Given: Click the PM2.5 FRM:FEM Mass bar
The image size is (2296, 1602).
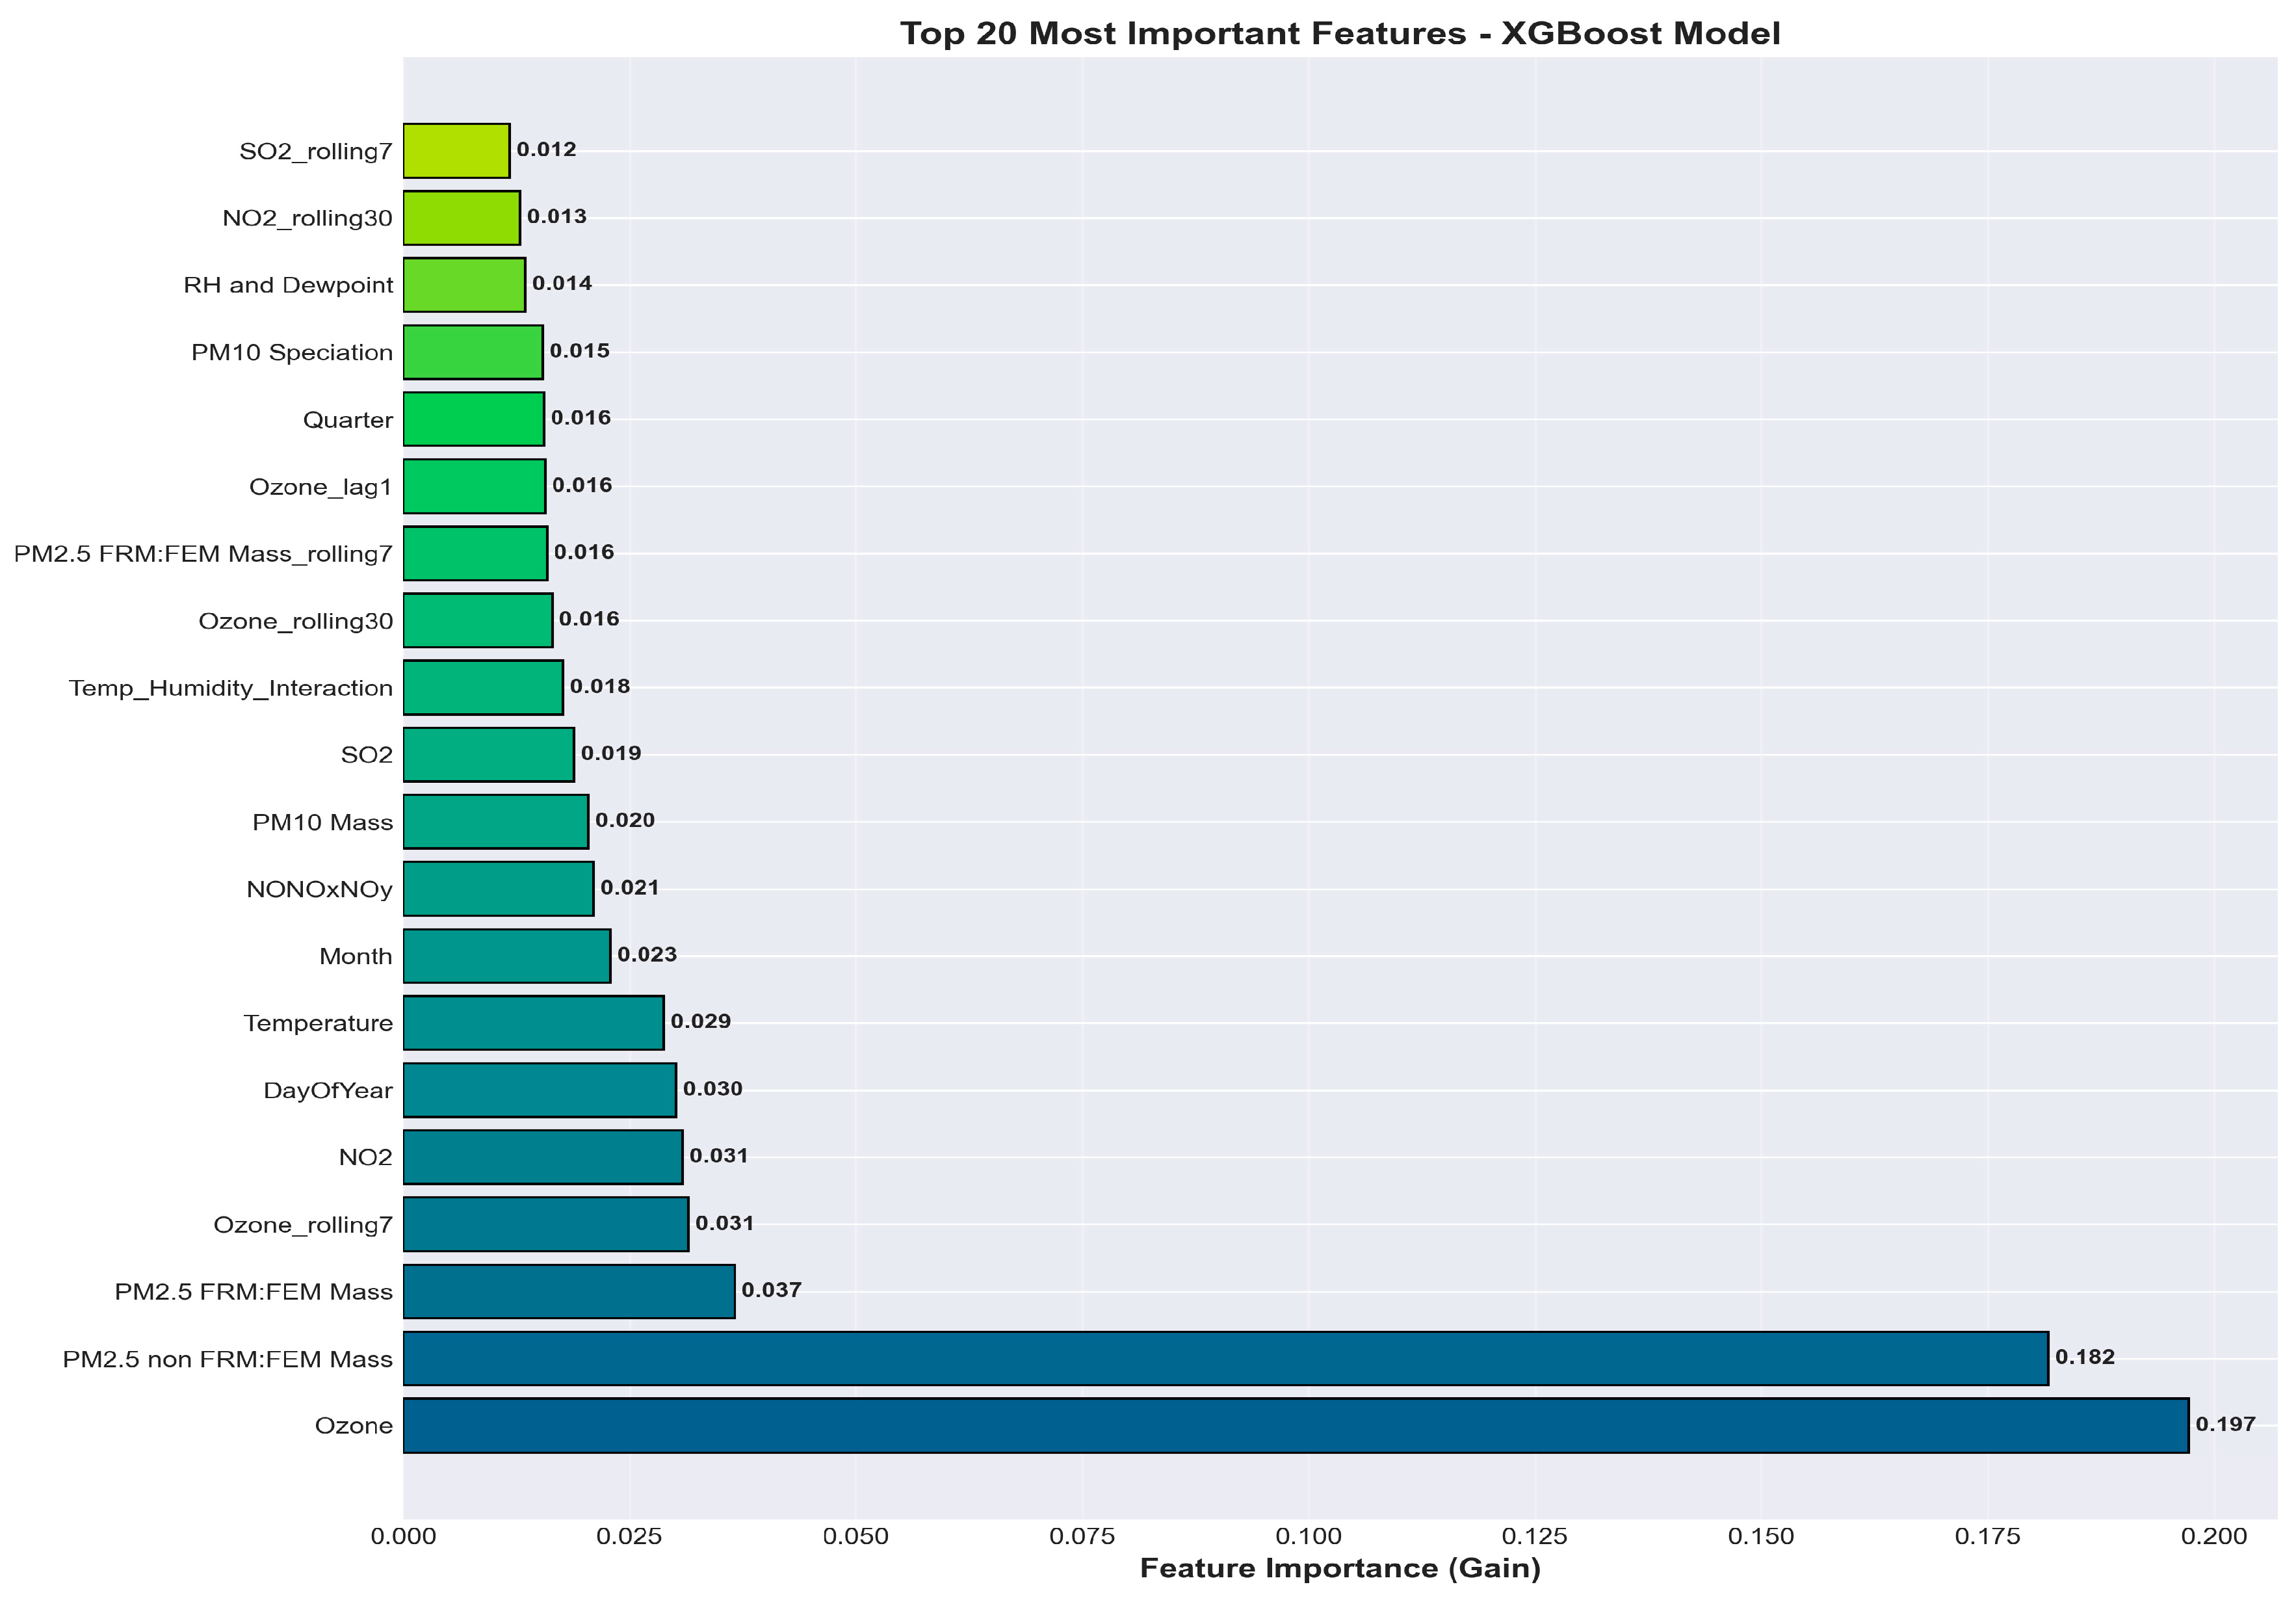Looking at the screenshot, I should [x=568, y=1291].
